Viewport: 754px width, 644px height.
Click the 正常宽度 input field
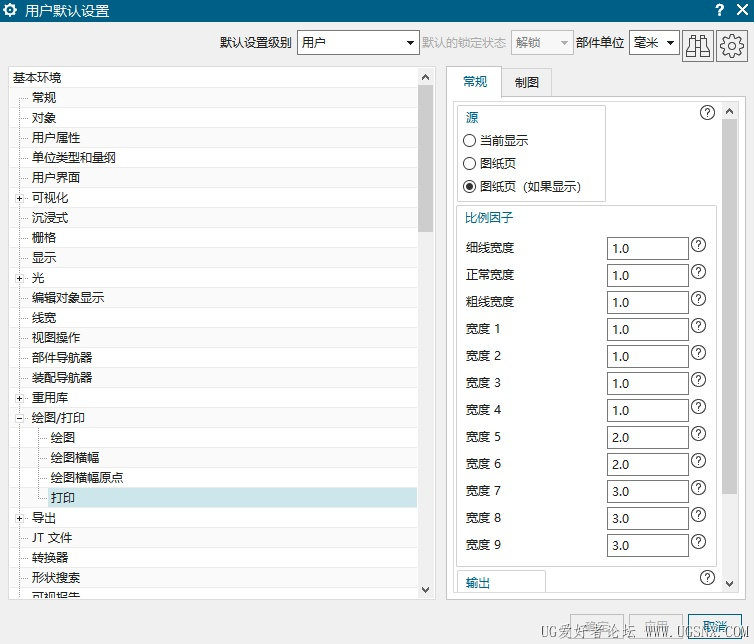647,275
